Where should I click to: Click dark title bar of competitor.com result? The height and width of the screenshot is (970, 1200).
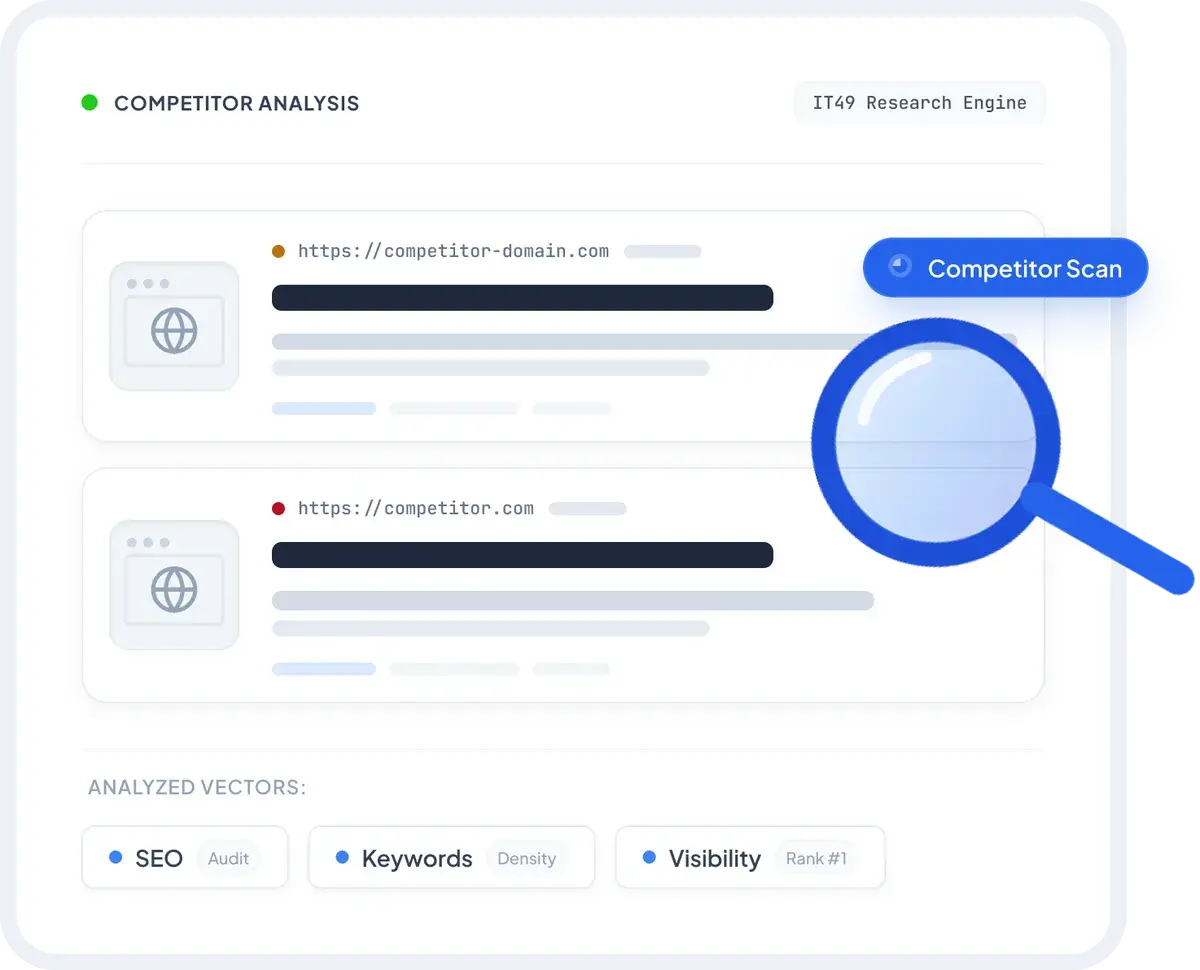point(522,555)
